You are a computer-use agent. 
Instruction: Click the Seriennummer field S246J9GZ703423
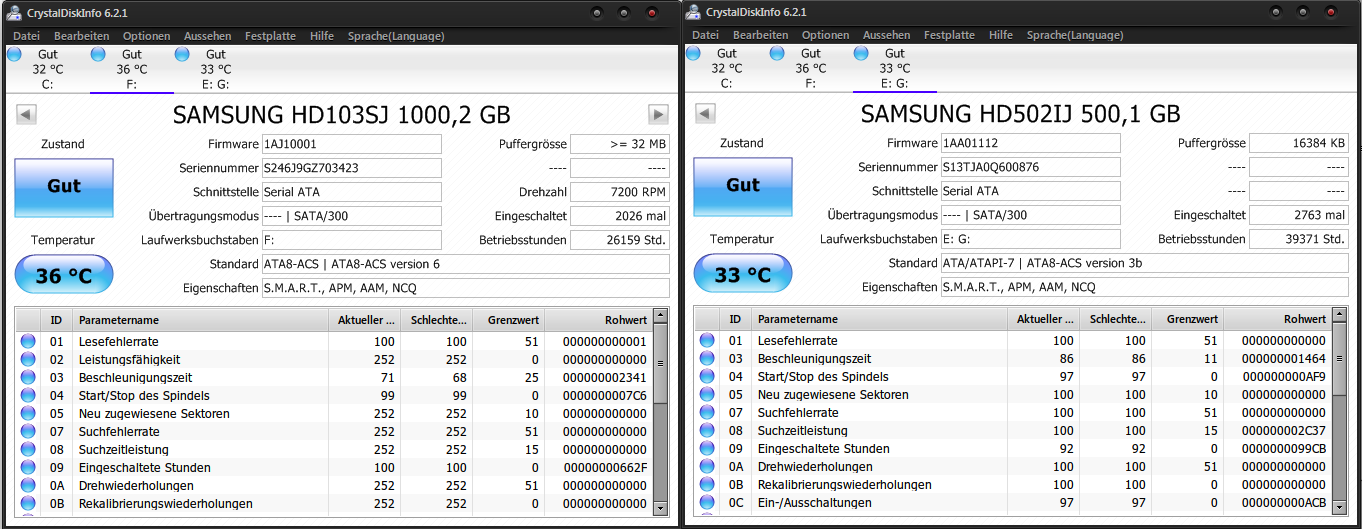351,168
